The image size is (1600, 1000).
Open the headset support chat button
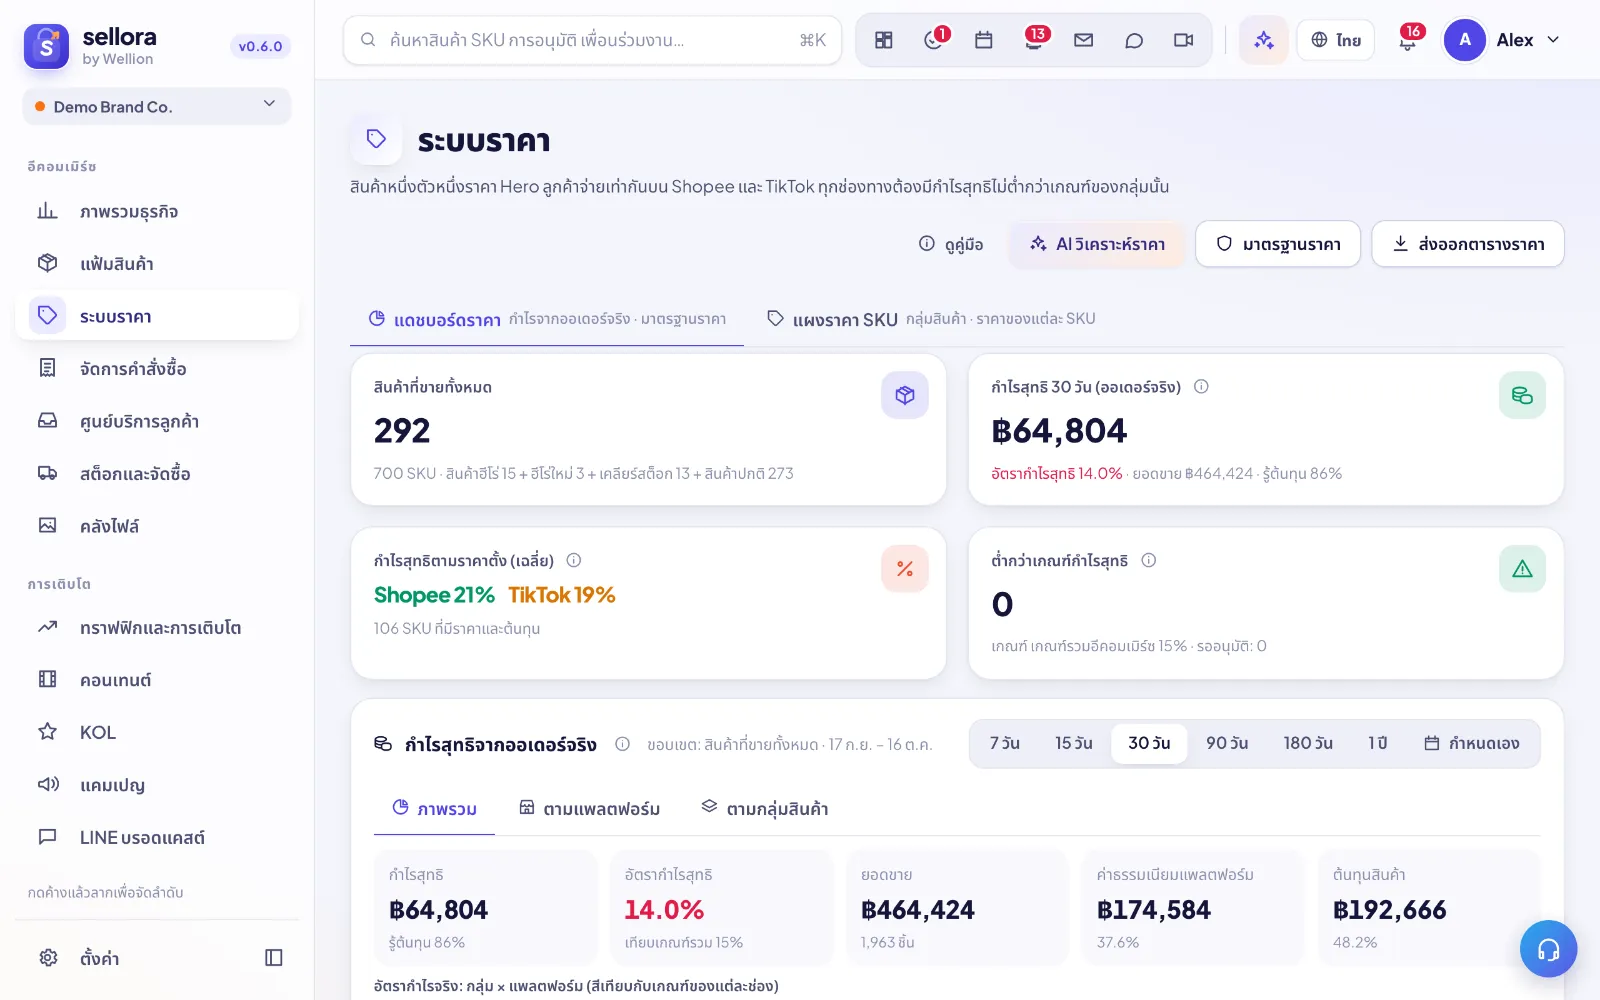tap(1548, 949)
